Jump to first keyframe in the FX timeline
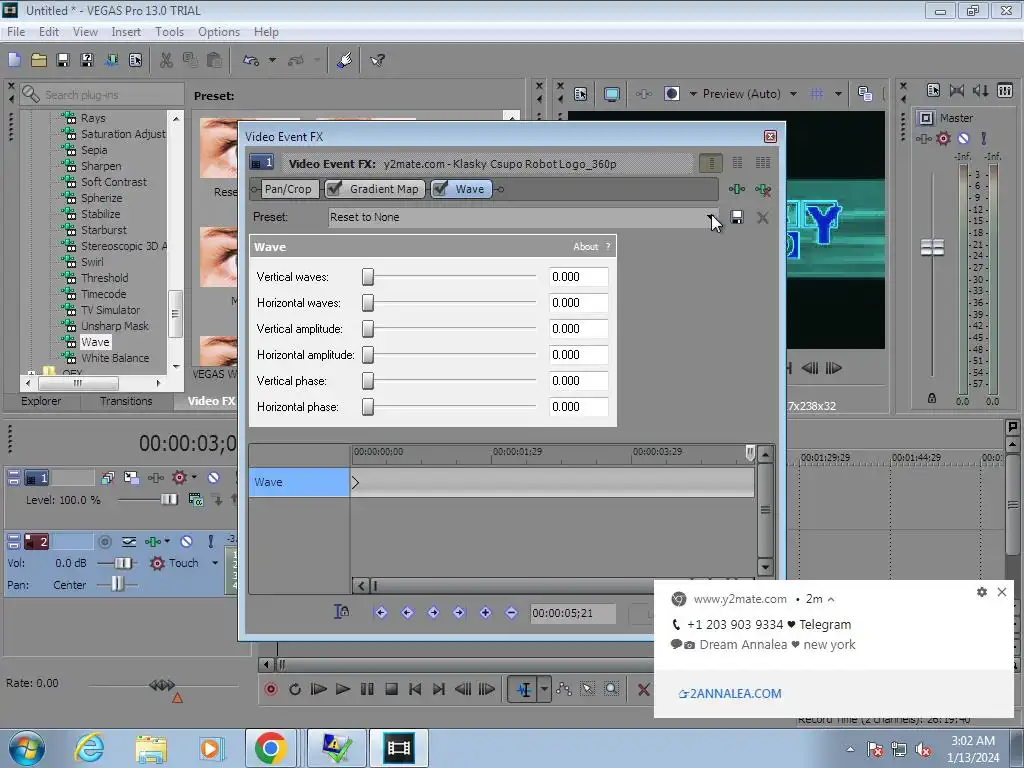1024x768 pixels. pyautogui.click(x=381, y=613)
